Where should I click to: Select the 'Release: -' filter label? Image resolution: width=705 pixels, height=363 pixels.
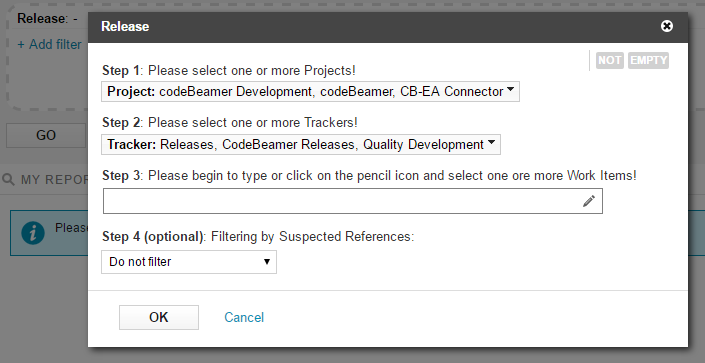click(47, 19)
